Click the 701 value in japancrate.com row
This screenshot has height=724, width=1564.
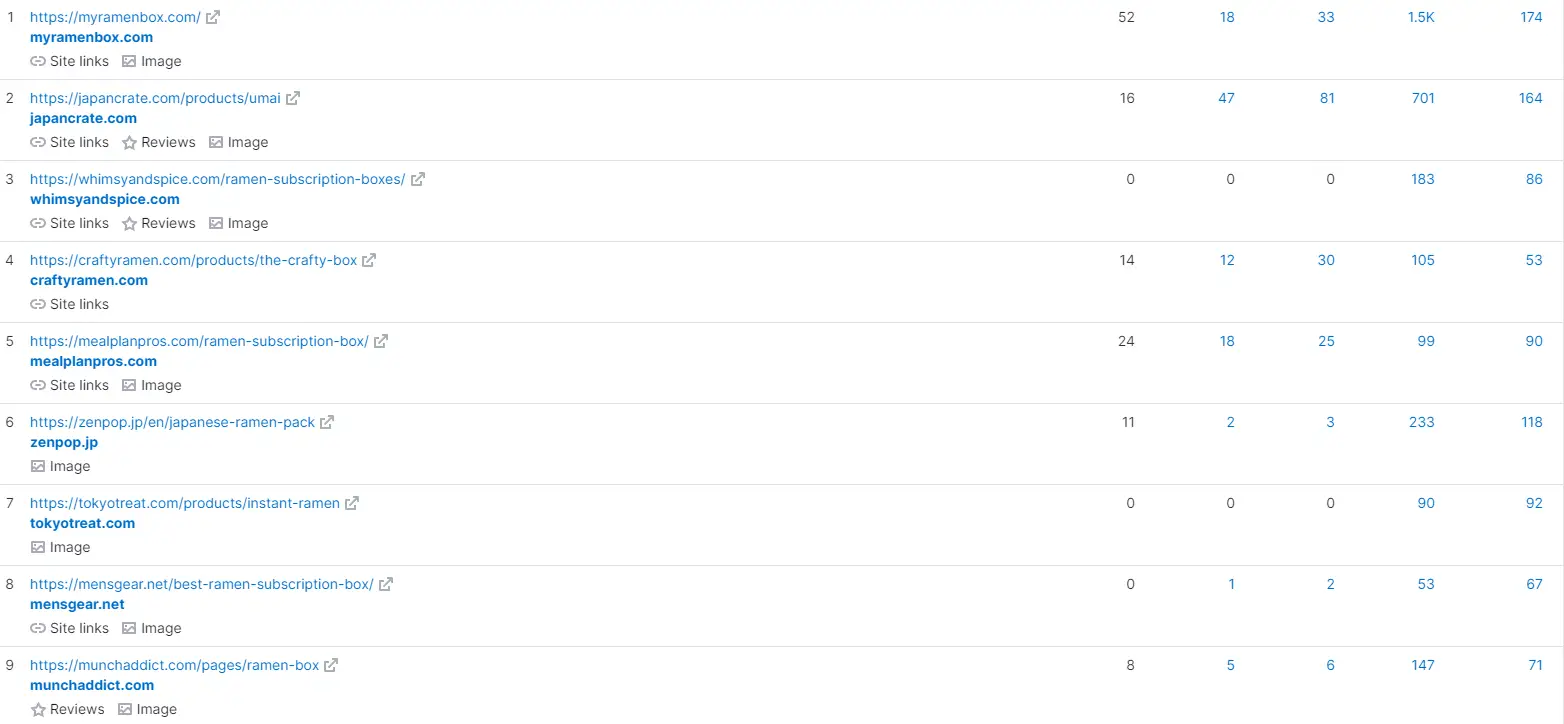tap(1423, 98)
